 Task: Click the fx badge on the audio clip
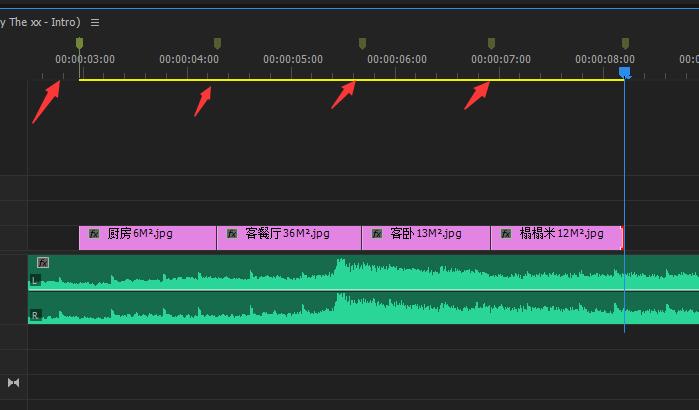pos(43,263)
